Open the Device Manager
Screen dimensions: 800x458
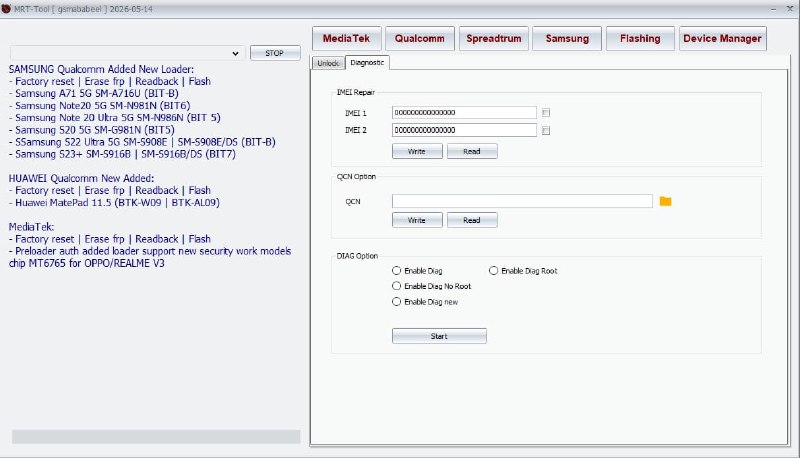pyautogui.click(x=722, y=39)
